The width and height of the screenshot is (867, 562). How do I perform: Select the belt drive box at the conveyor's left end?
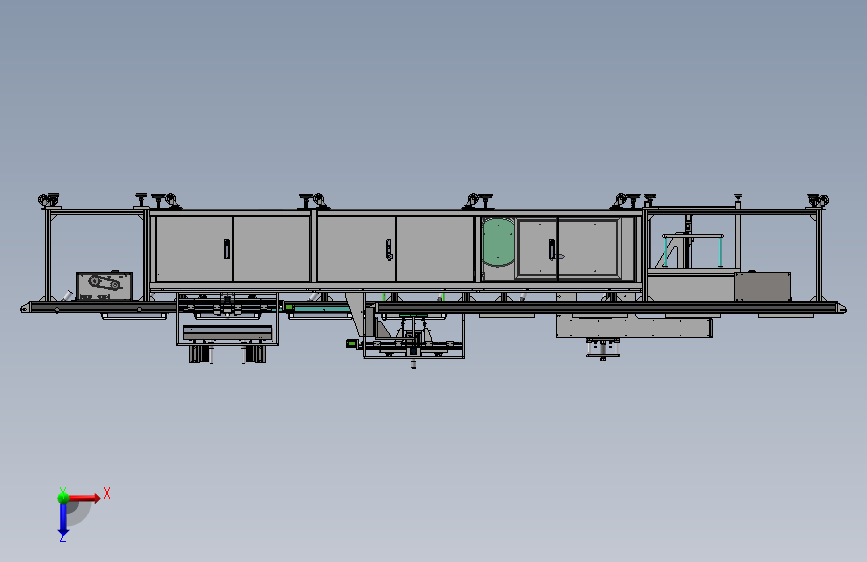tap(105, 286)
